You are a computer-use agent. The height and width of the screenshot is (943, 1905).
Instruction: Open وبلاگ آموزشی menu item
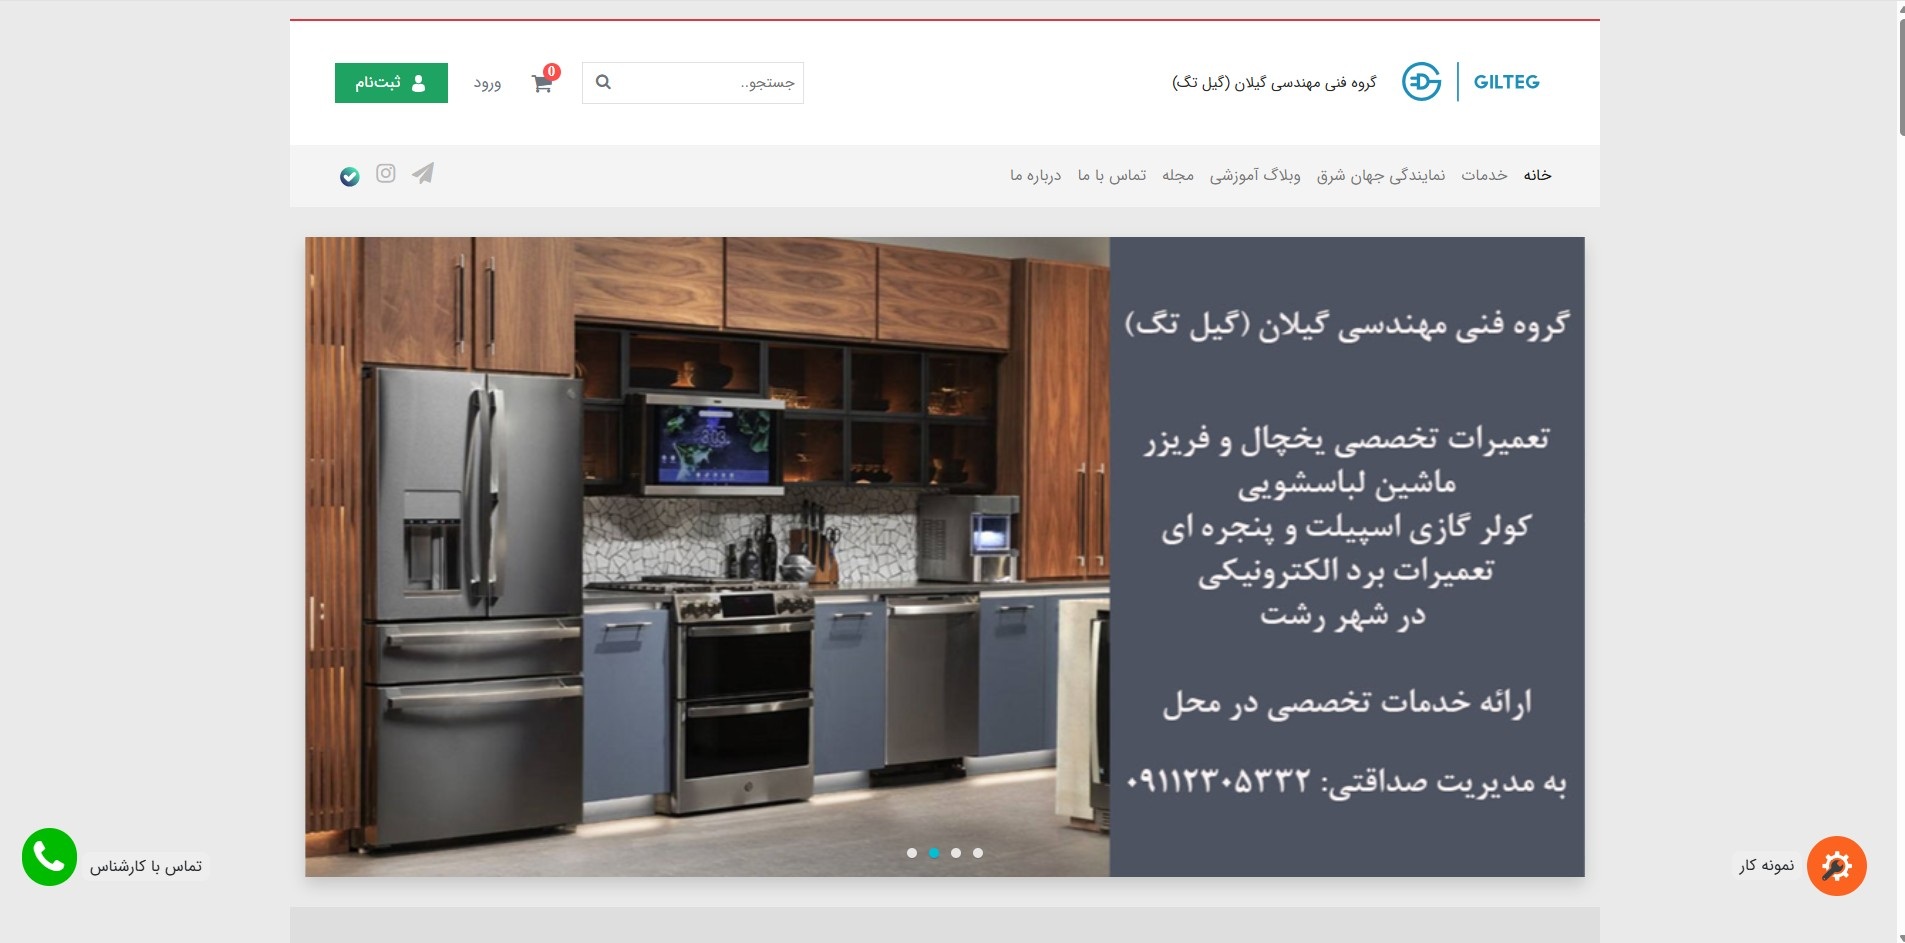tap(1255, 175)
